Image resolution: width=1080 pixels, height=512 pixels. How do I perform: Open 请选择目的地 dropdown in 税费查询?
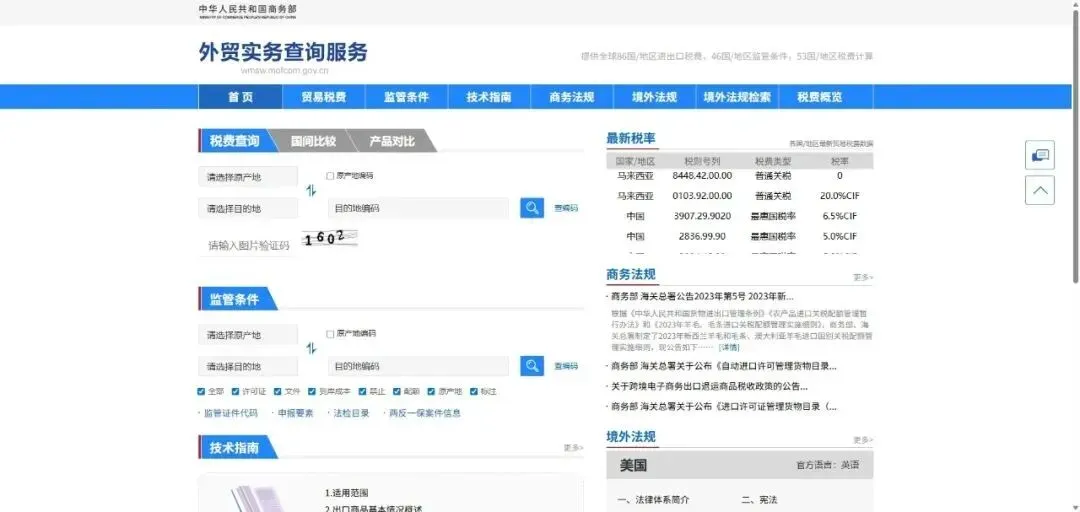click(x=248, y=208)
